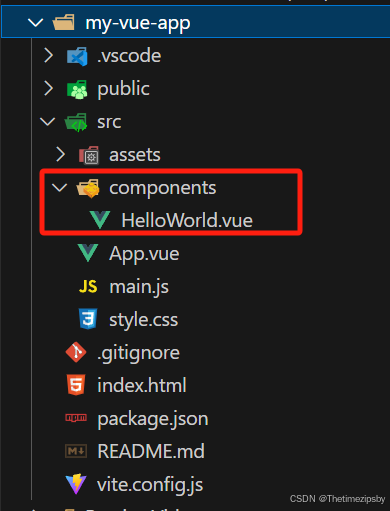This screenshot has width=390, height=511.
Task: Click the CSS3 icon beside style.css
Action: tap(88, 319)
